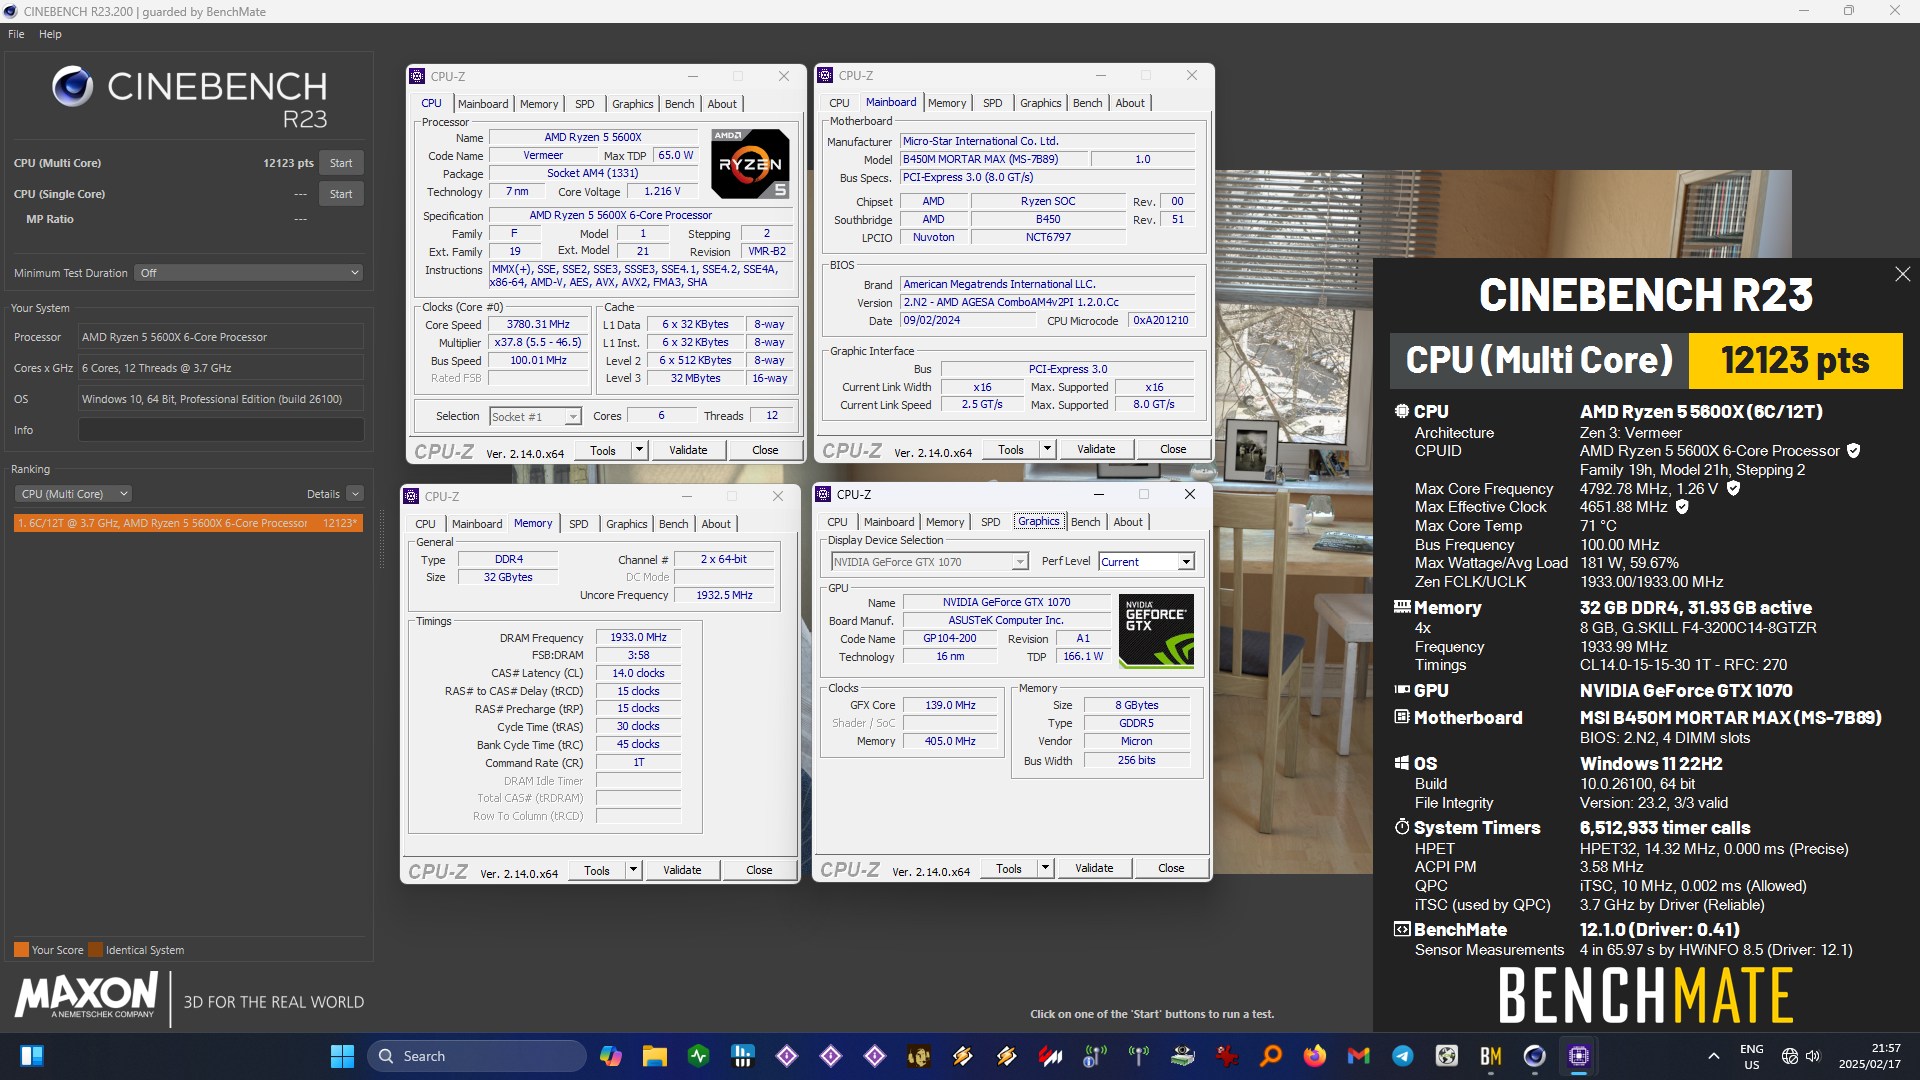The image size is (1920, 1080).
Task: Click the NVIDIA GeForce GTX logo image
Action: click(x=1156, y=631)
